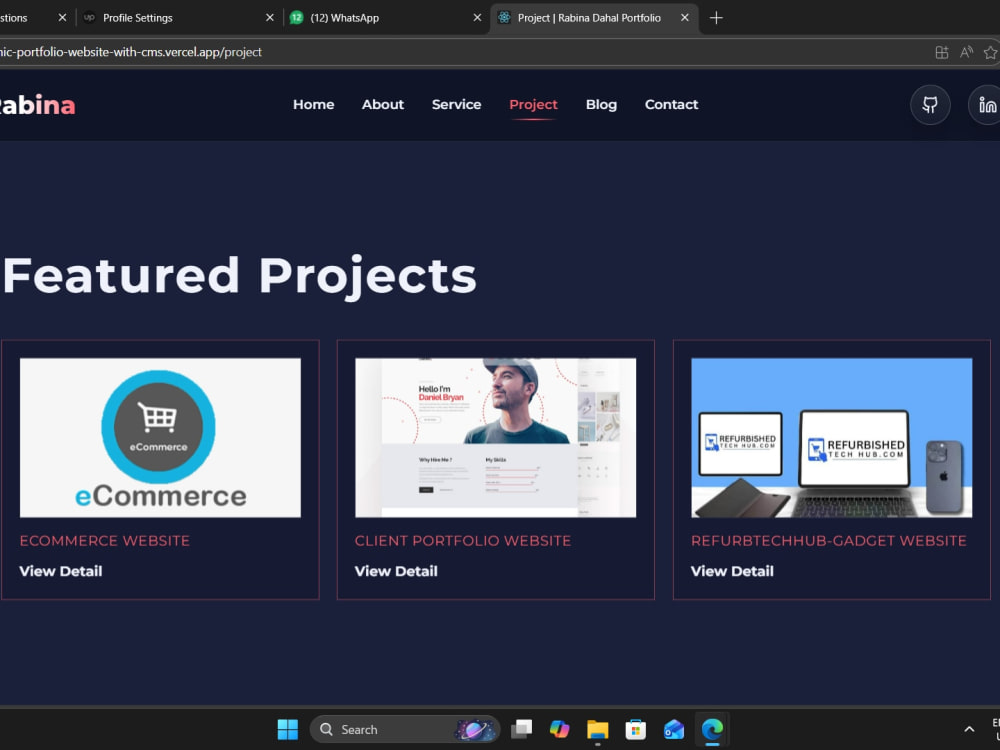Launch Copilot from the taskbar

[559, 729]
